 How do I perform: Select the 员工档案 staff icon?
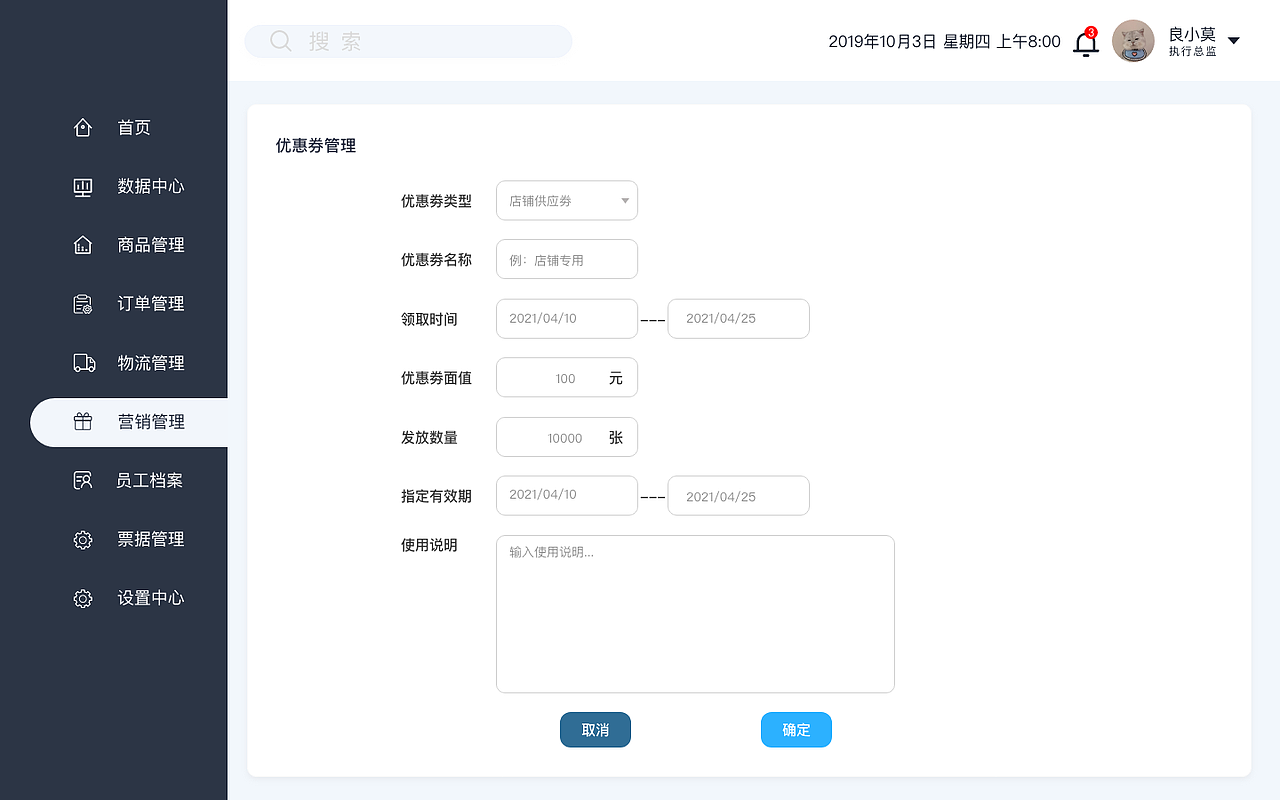pos(83,480)
